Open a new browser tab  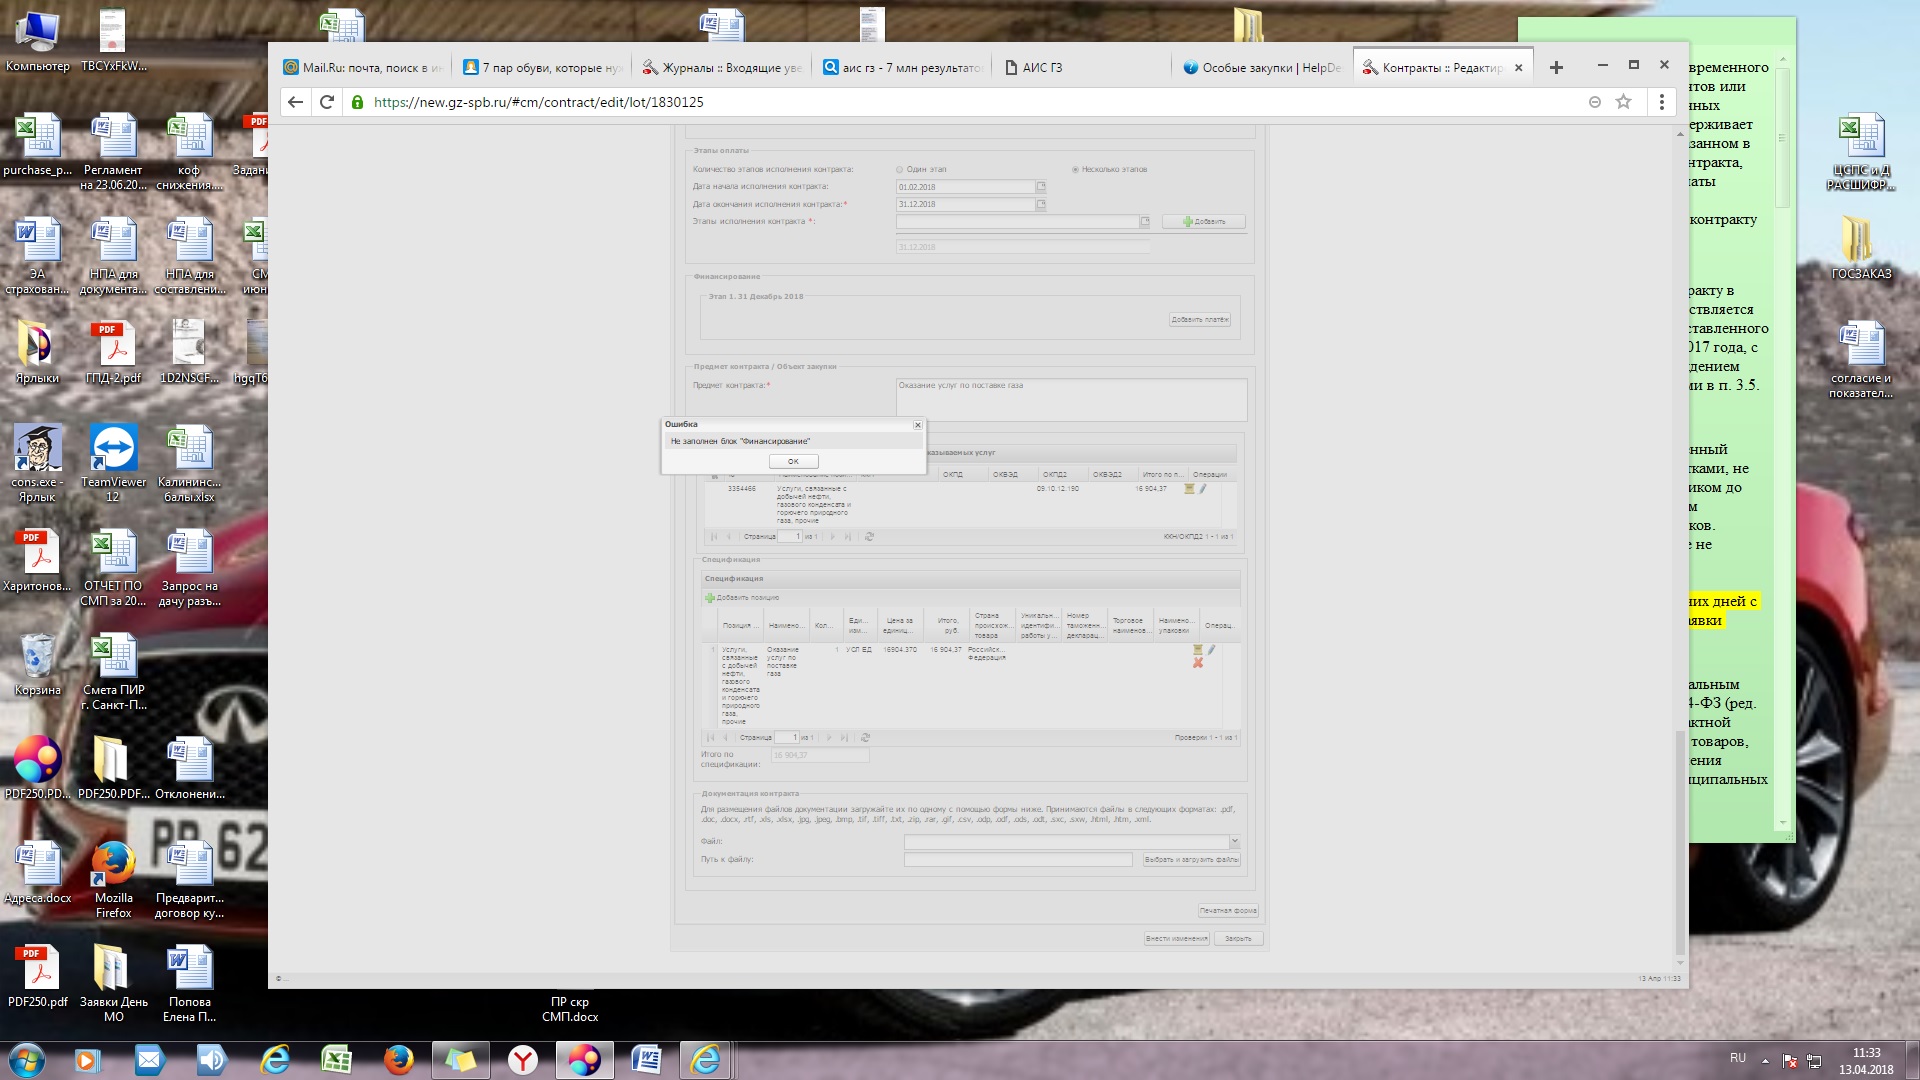click(x=1556, y=67)
